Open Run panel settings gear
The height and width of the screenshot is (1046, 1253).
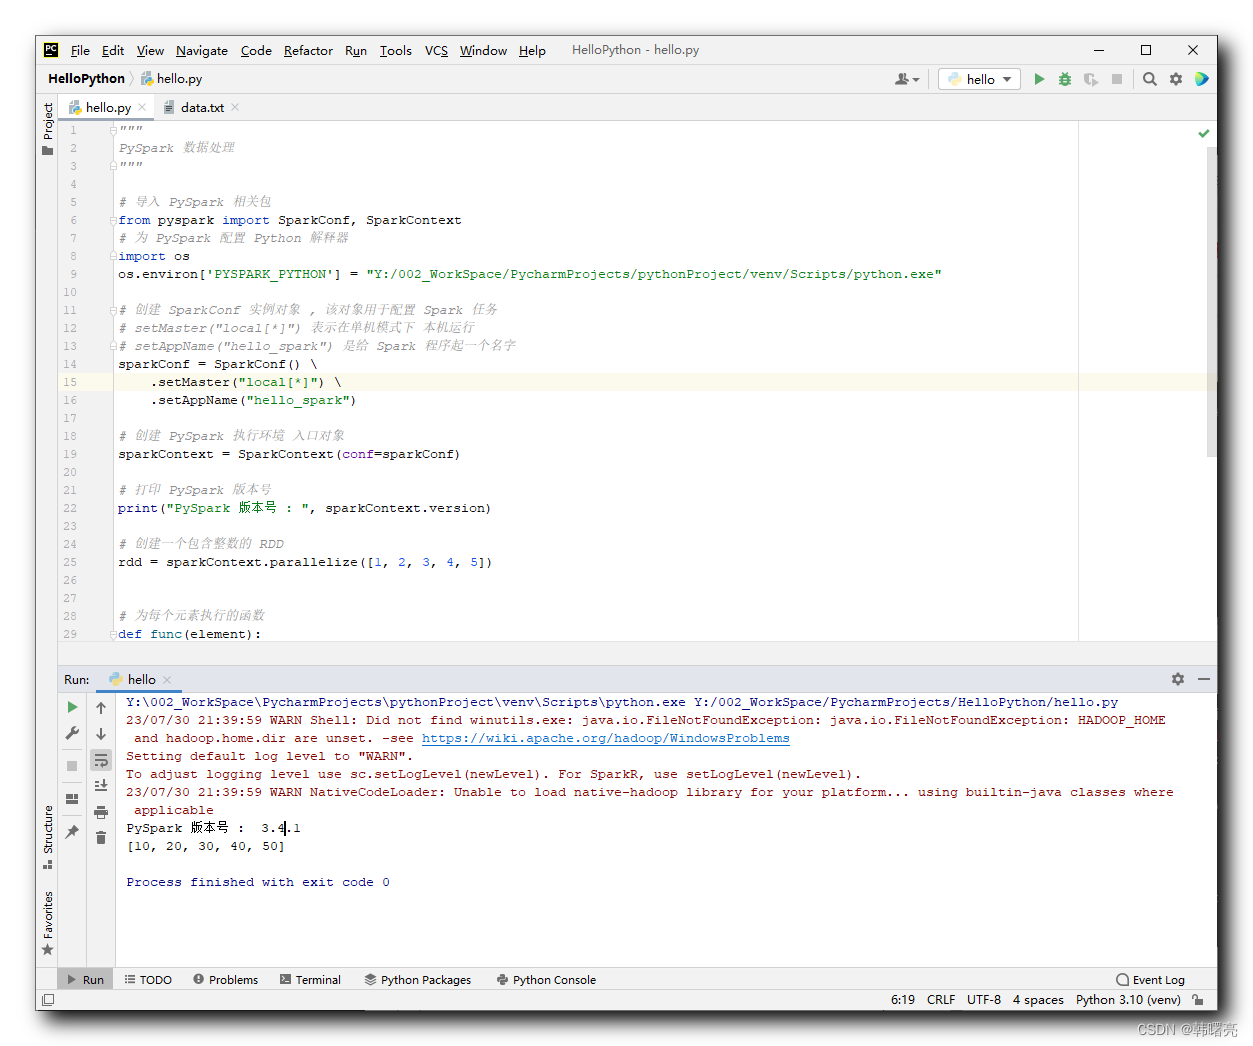pyautogui.click(x=1178, y=679)
